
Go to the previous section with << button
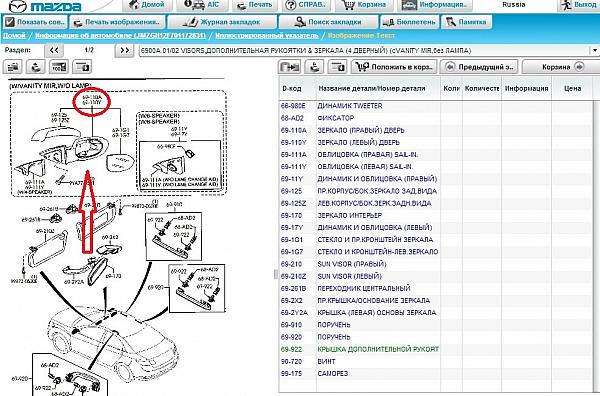pos(54,50)
